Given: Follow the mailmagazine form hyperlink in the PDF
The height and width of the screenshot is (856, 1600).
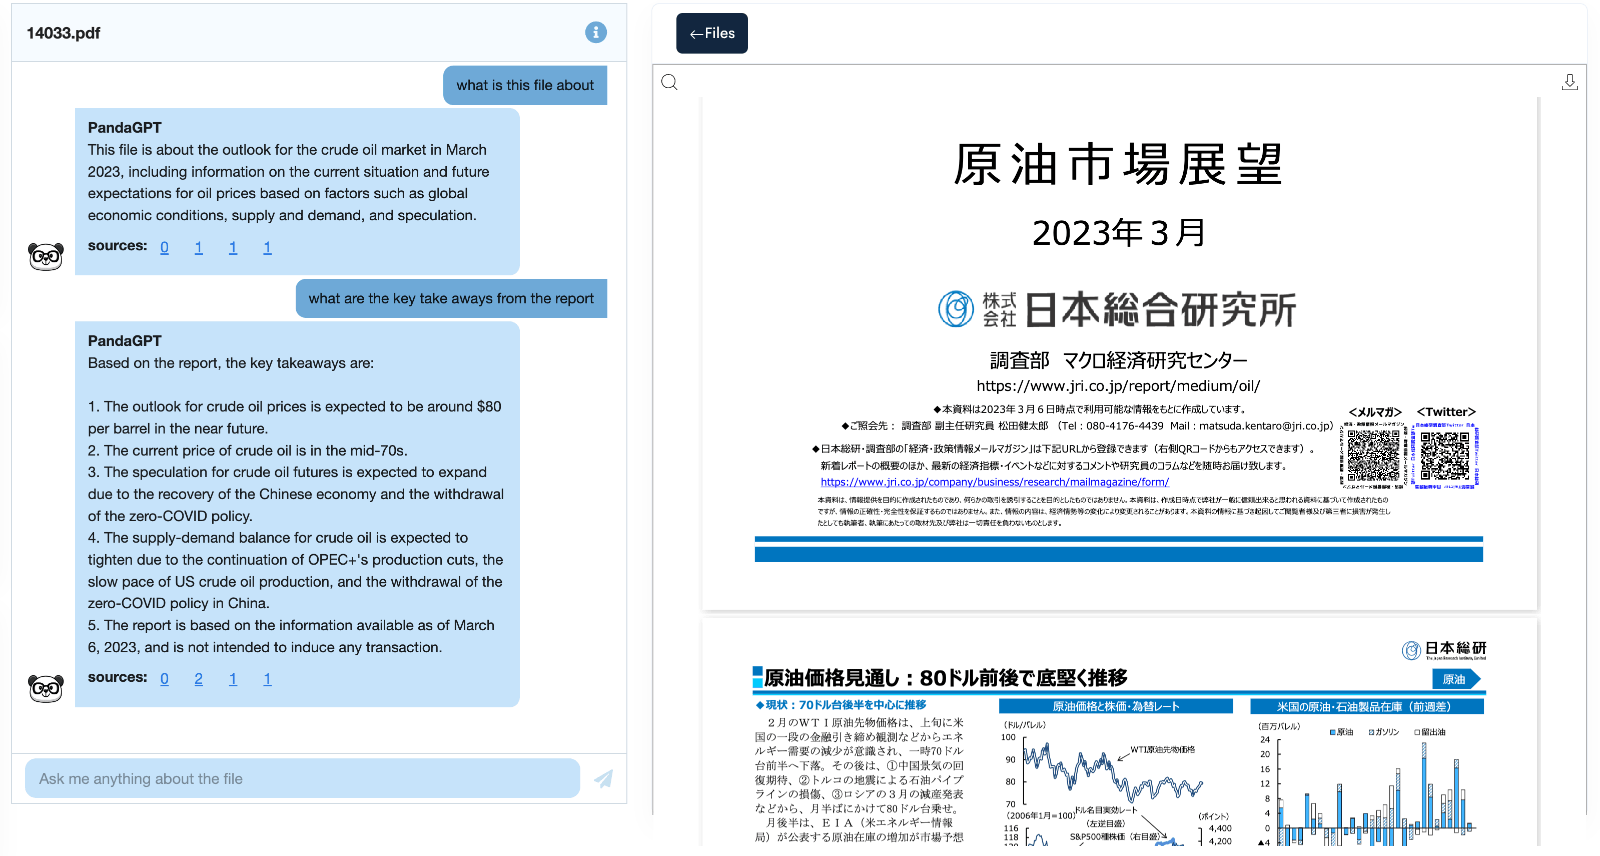Looking at the screenshot, I should click(994, 482).
